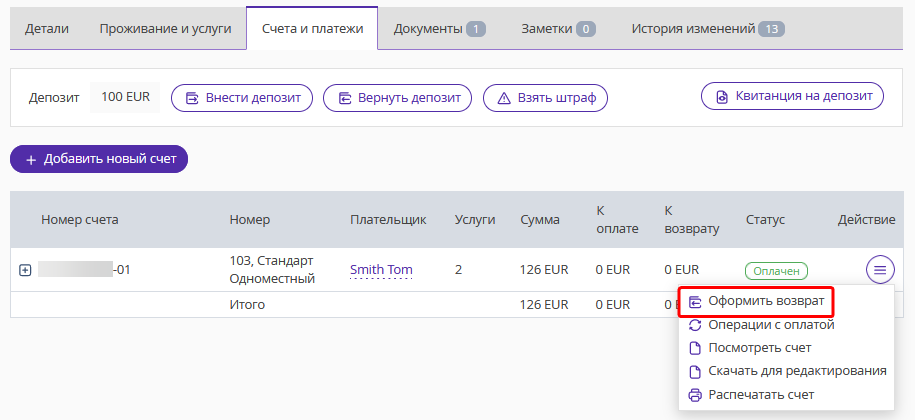
Task: Click receipt icon in Квитанция на депозит
Action: tap(722, 97)
